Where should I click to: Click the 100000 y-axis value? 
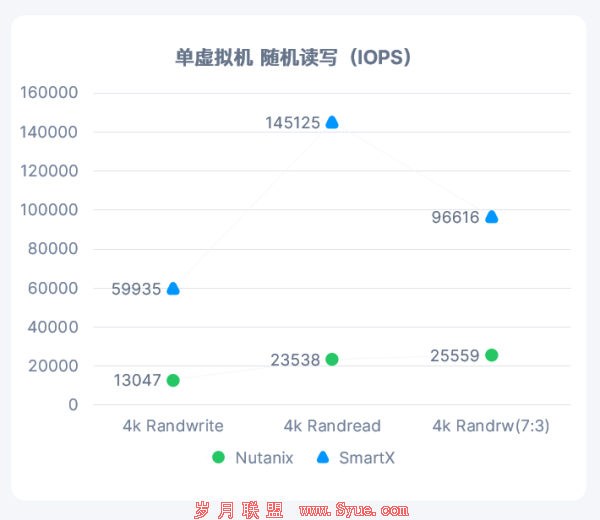click(x=49, y=210)
